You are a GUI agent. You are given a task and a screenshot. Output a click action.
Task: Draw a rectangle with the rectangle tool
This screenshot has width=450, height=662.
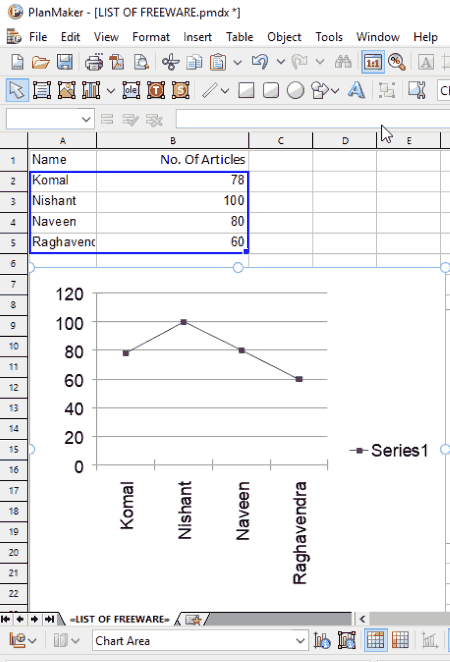[x=246, y=90]
